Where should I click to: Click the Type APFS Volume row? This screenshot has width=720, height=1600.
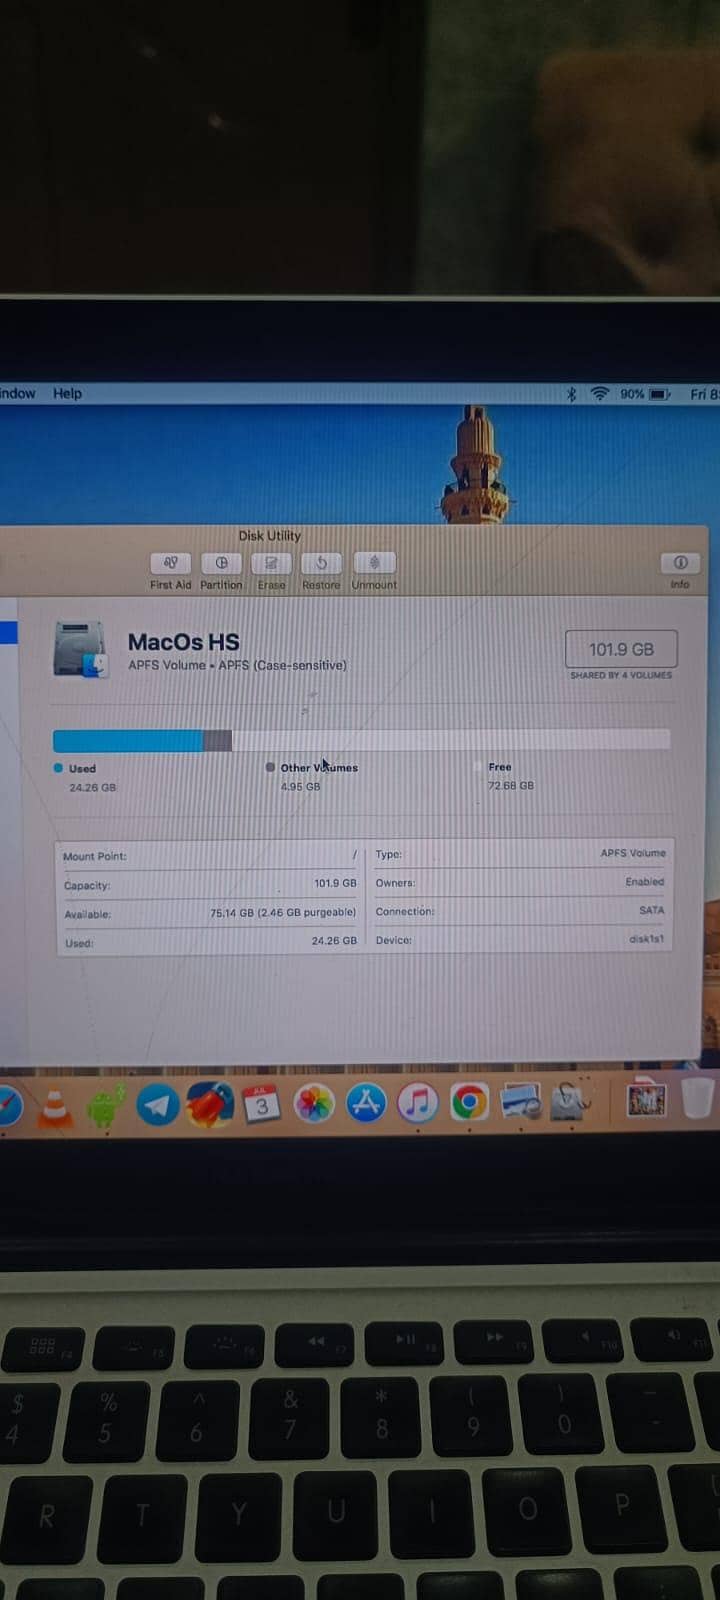click(x=520, y=854)
